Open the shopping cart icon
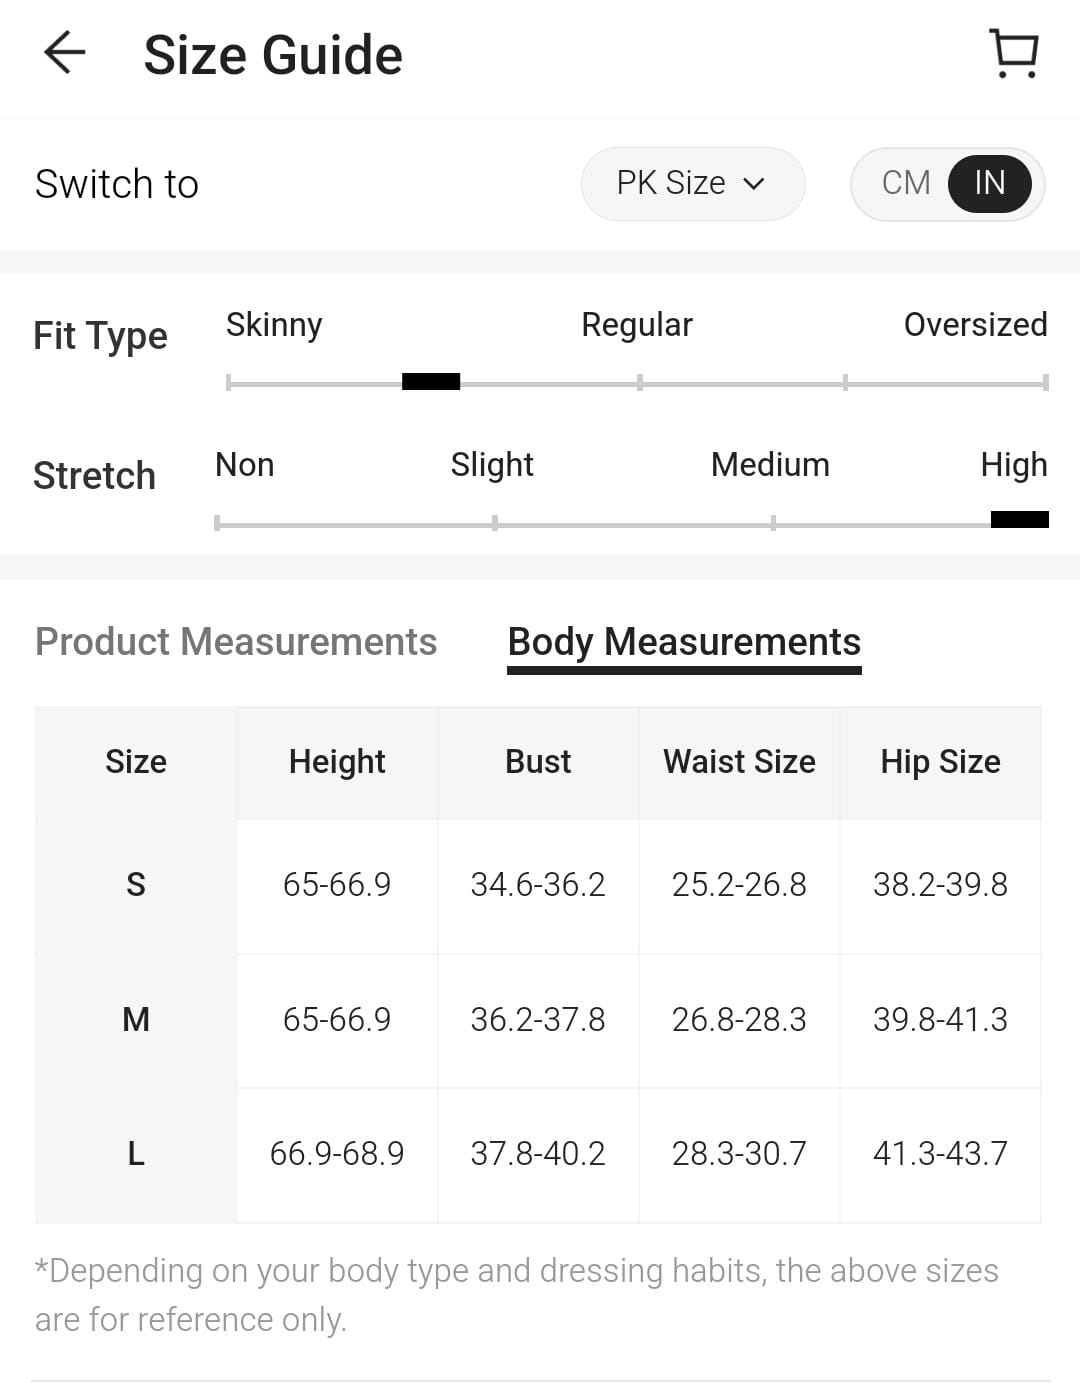The width and height of the screenshot is (1080, 1383). tap(1014, 53)
